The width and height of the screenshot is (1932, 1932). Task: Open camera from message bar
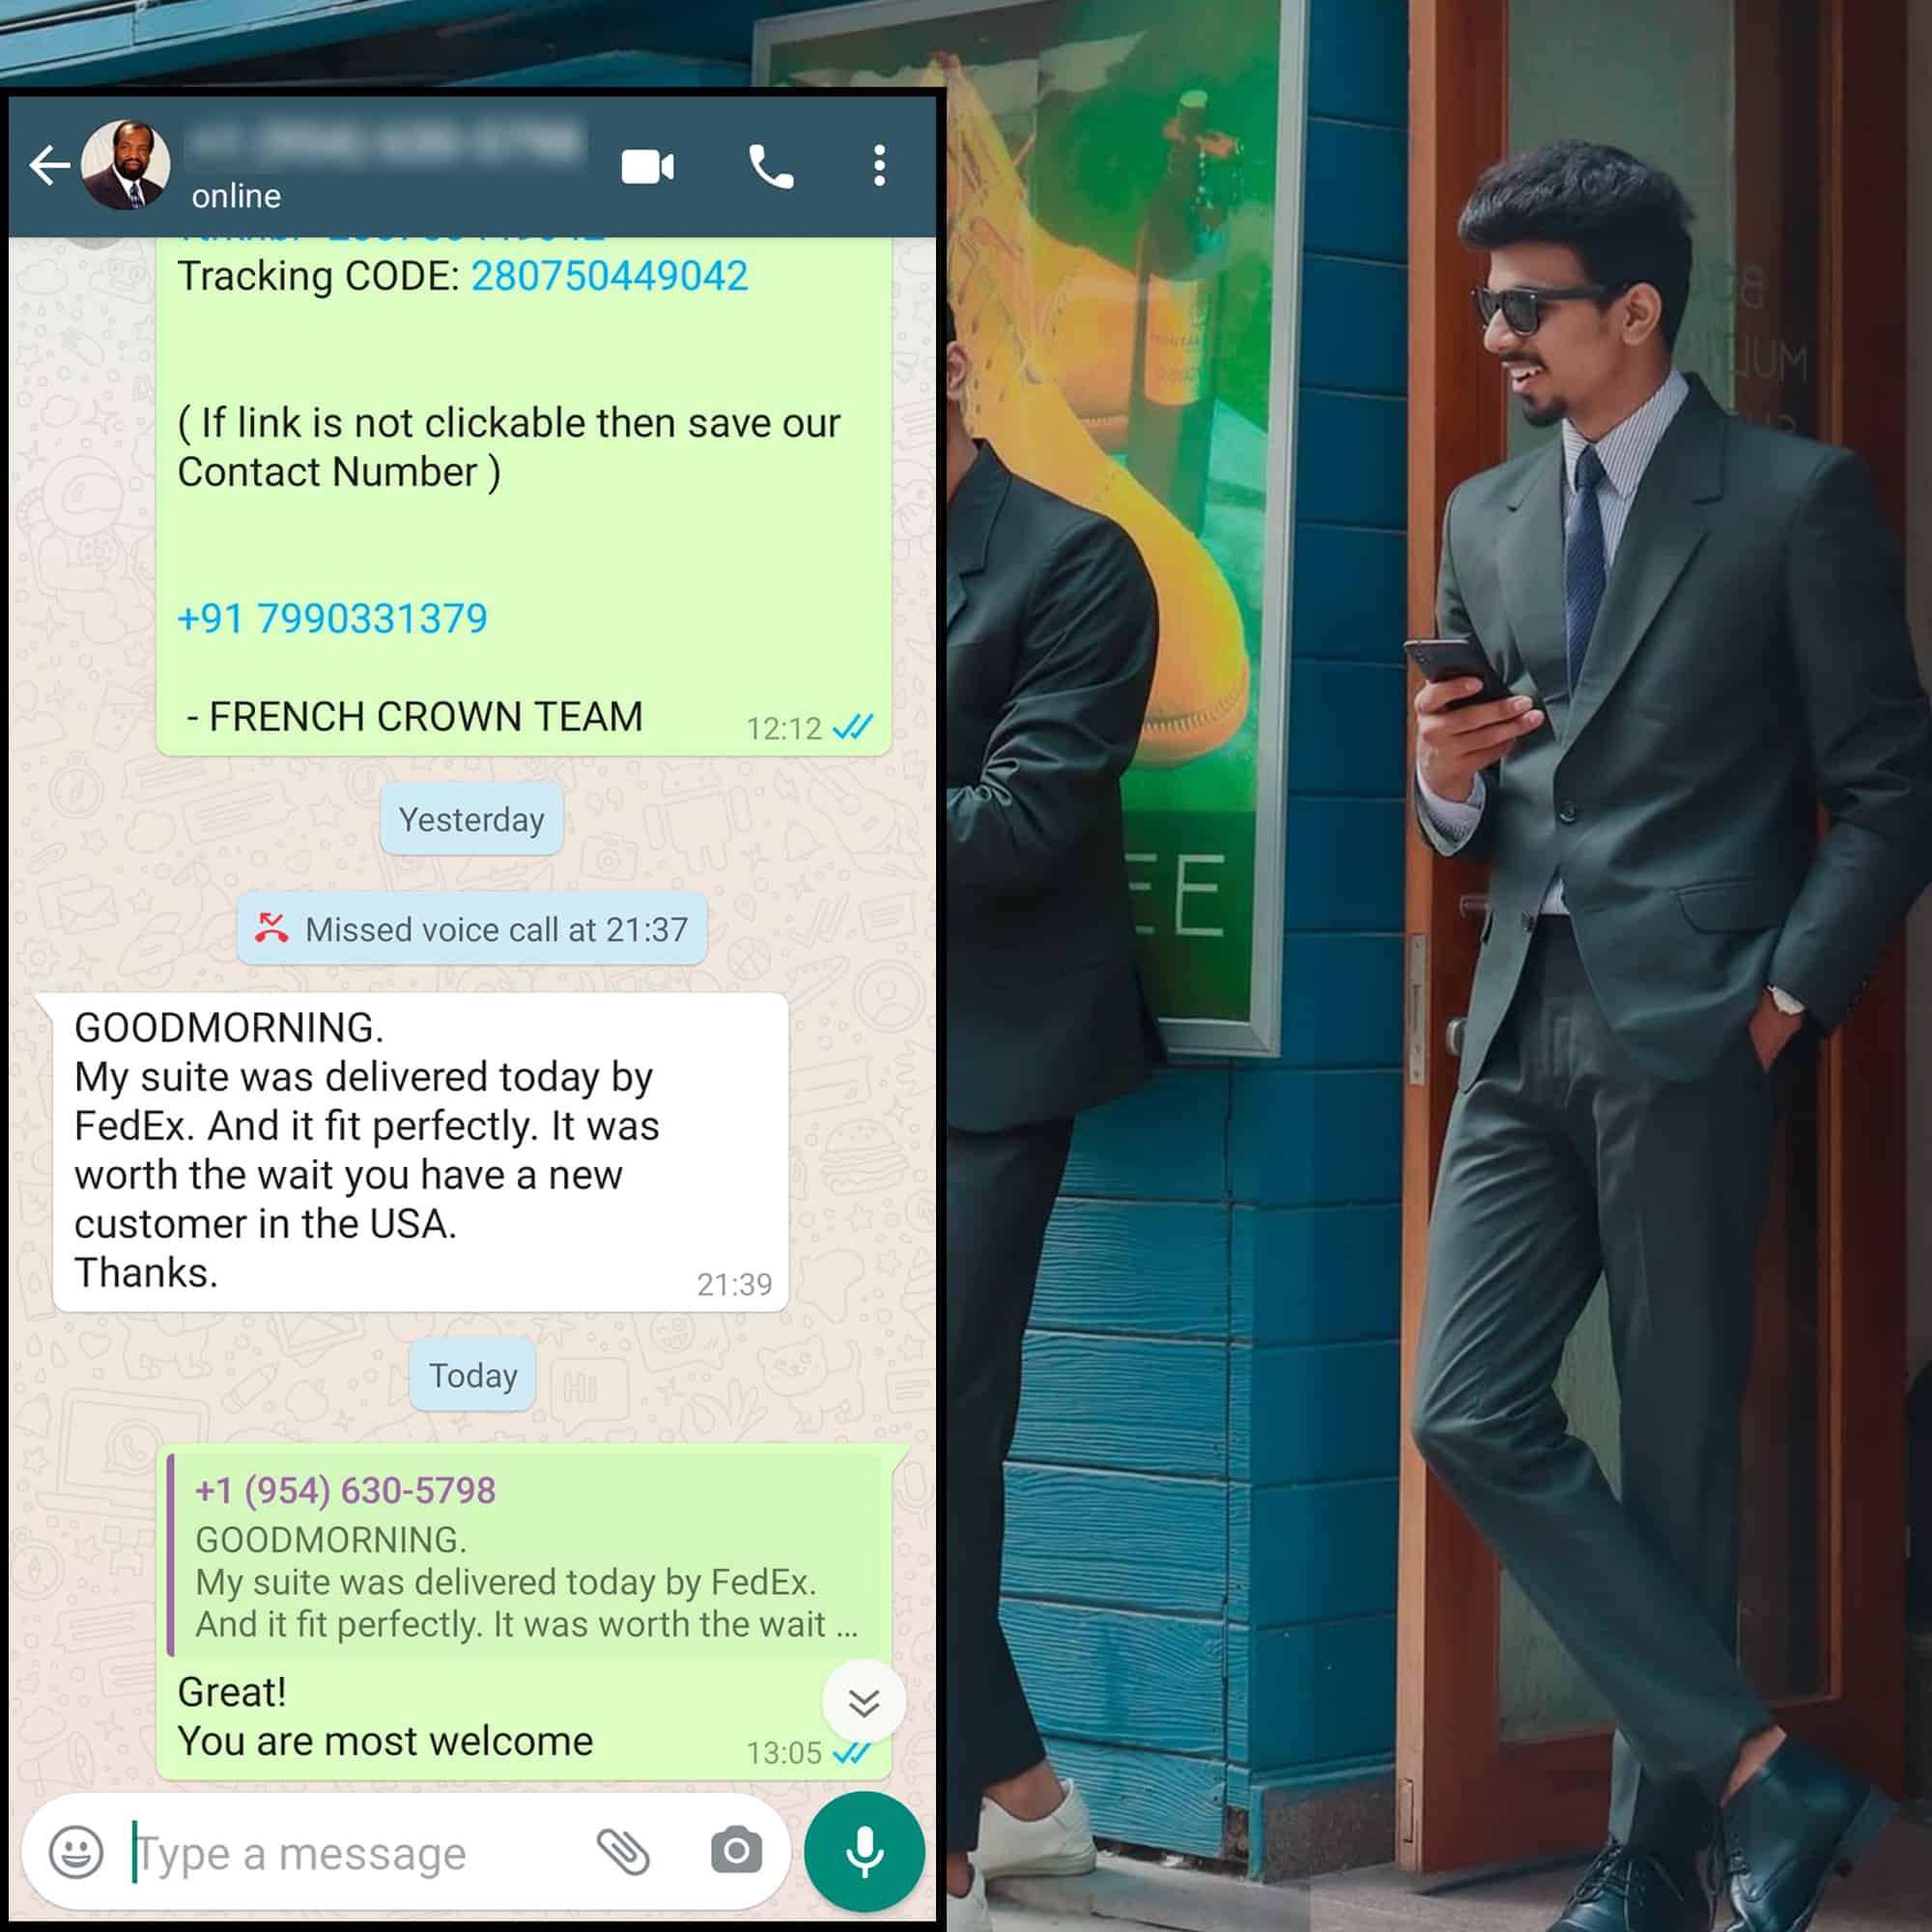[x=736, y=1851]
